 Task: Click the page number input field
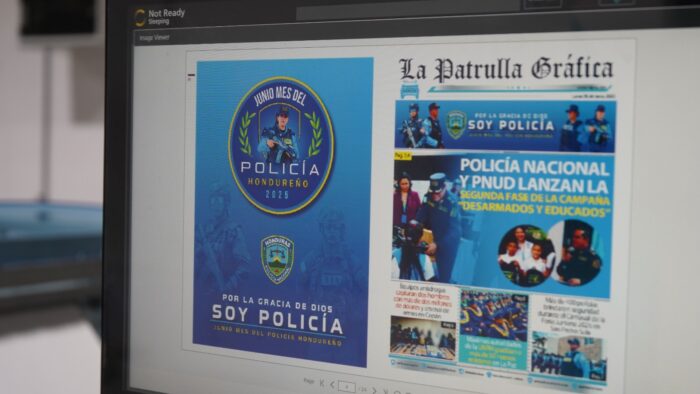tap(347, 387)
